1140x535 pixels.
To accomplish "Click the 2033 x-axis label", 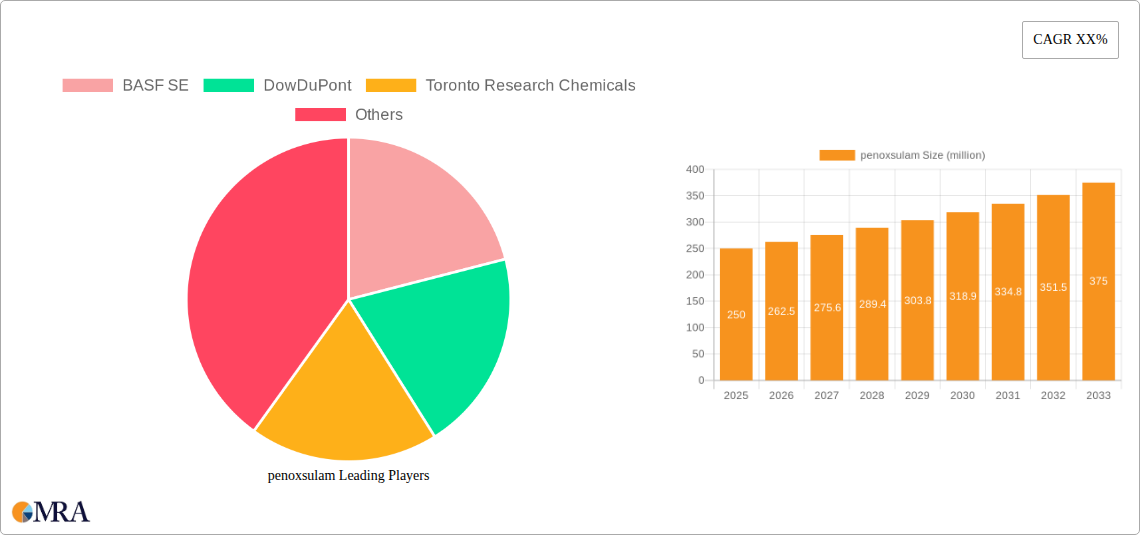I will (x=1099, y=396).
